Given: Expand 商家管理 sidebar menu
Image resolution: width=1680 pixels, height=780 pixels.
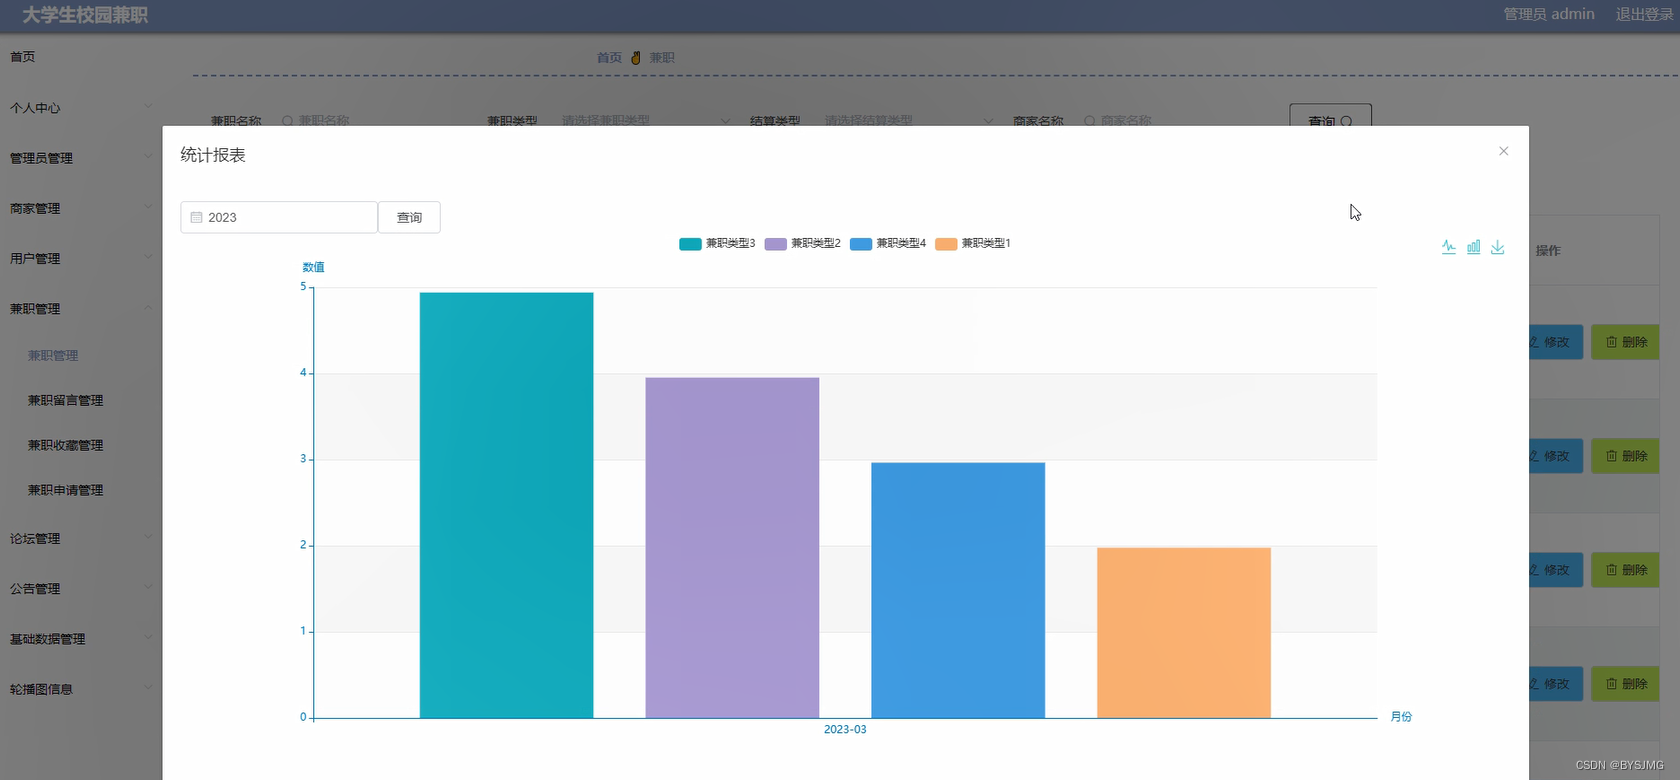Looking at the screenshot, I should coord(80,208).
